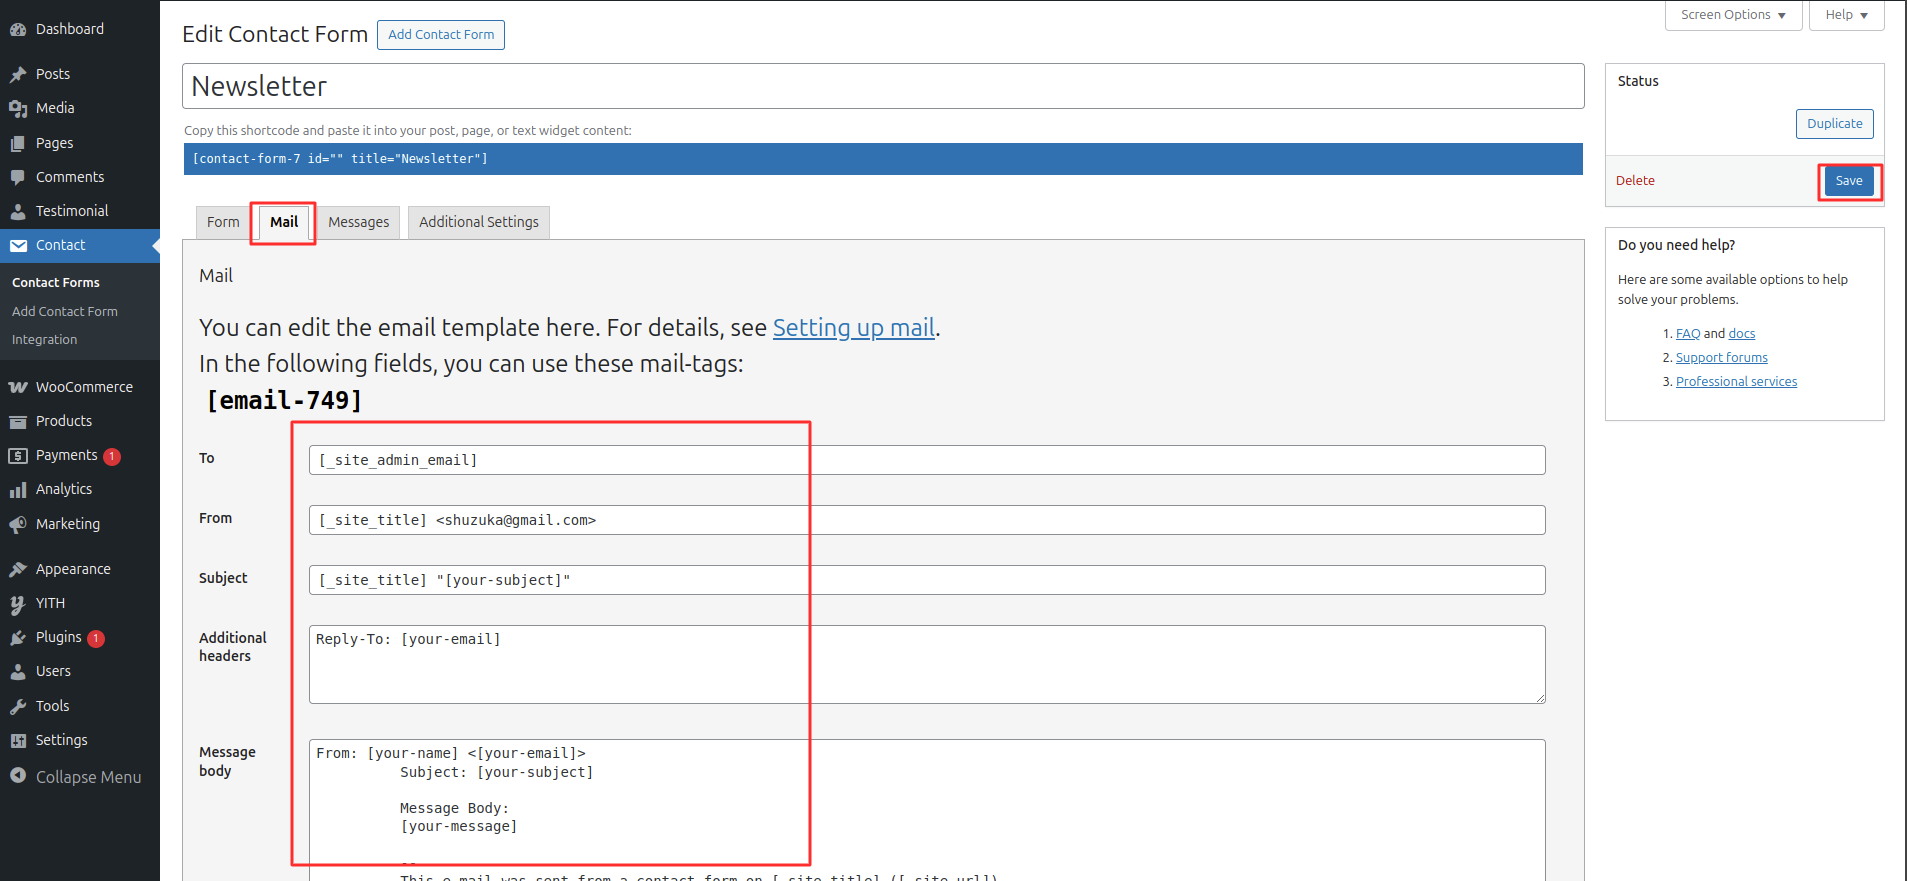Open the Additional Settings tab
Image resolution: width=1907 pixels, height=881 pixels.
tap(478, 222)
